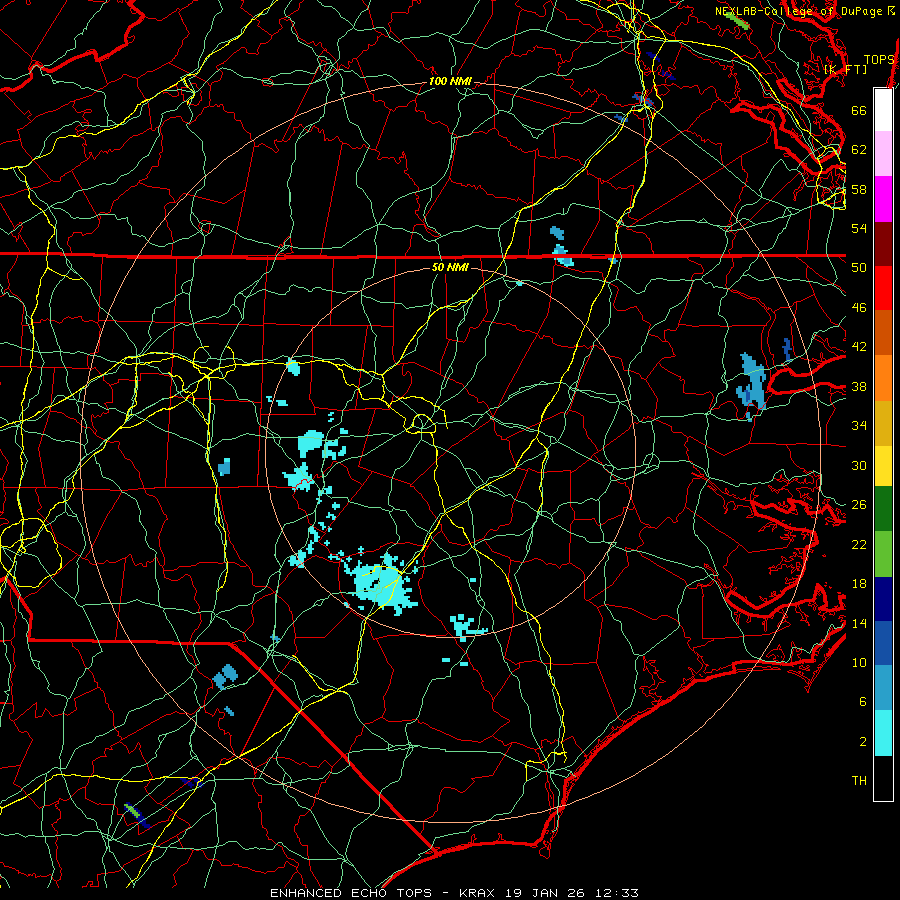Click the "19 JAN 26 12:33" timestamp
Viewport: 900px width, 900px height.
click(572, 893)
